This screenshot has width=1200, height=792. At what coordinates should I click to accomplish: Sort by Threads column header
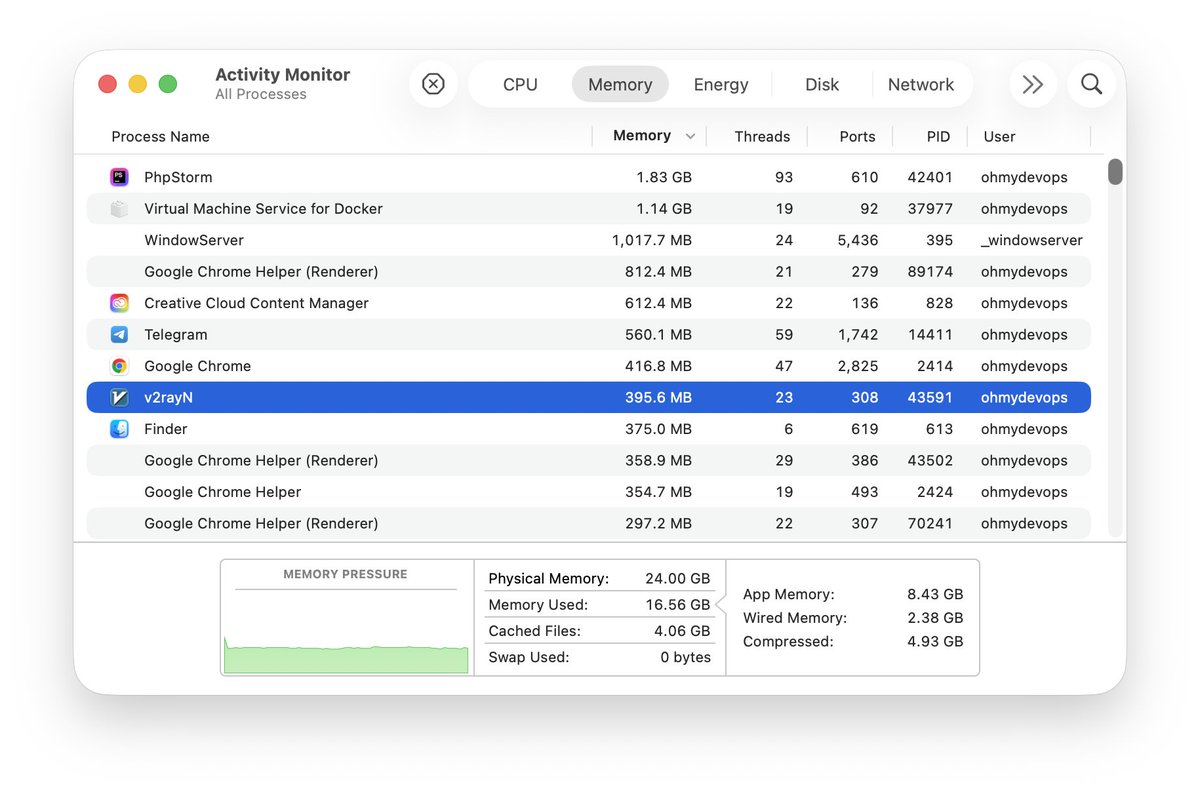[x=762, y=136]
